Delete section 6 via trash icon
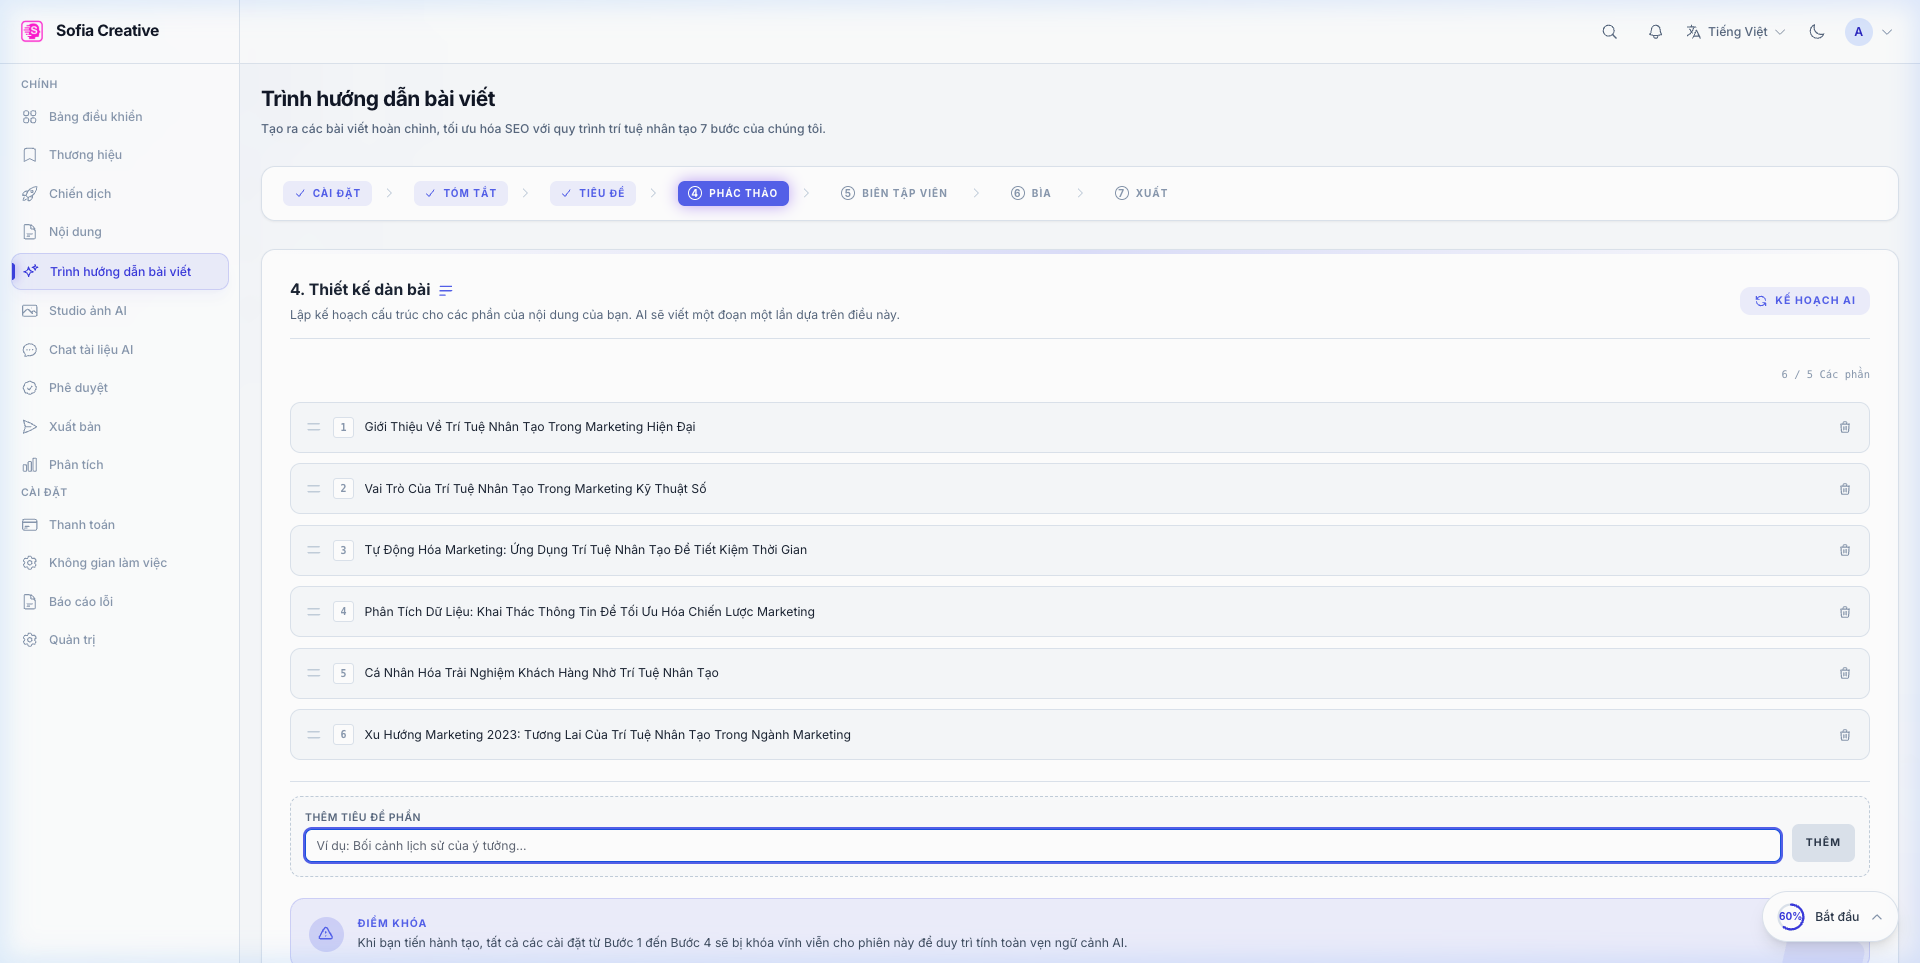Viewport: 1920px width, 963px height. pyautogui.click(x=1844, y=735)
